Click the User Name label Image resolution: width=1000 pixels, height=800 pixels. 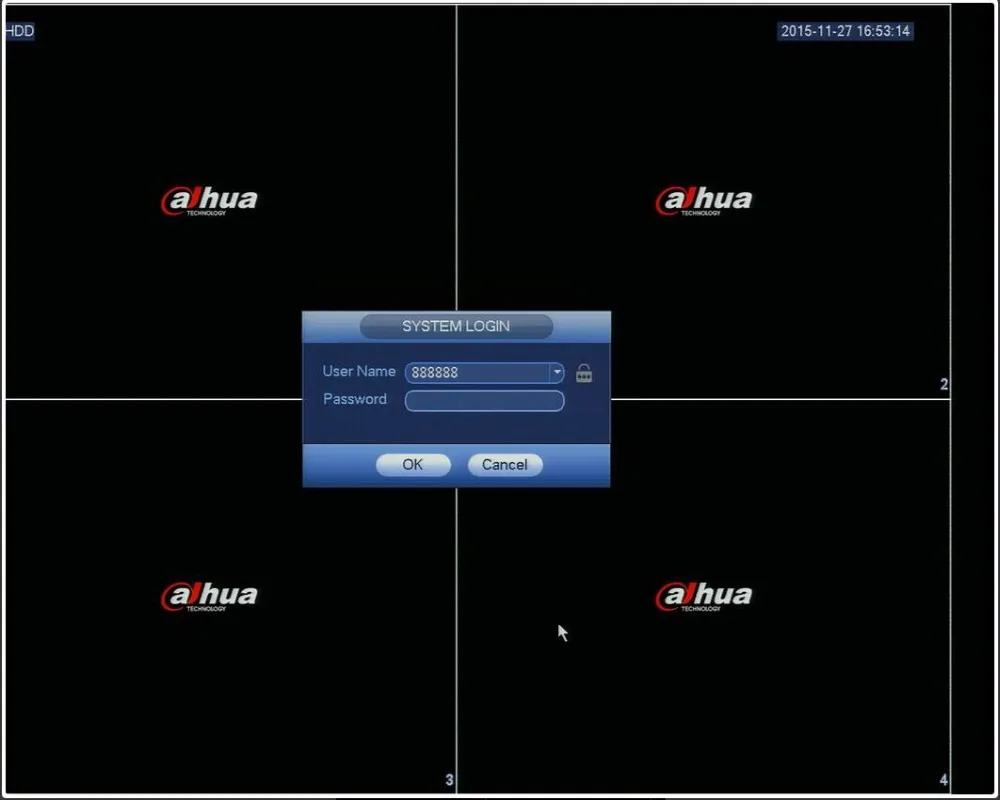[358, 371]
